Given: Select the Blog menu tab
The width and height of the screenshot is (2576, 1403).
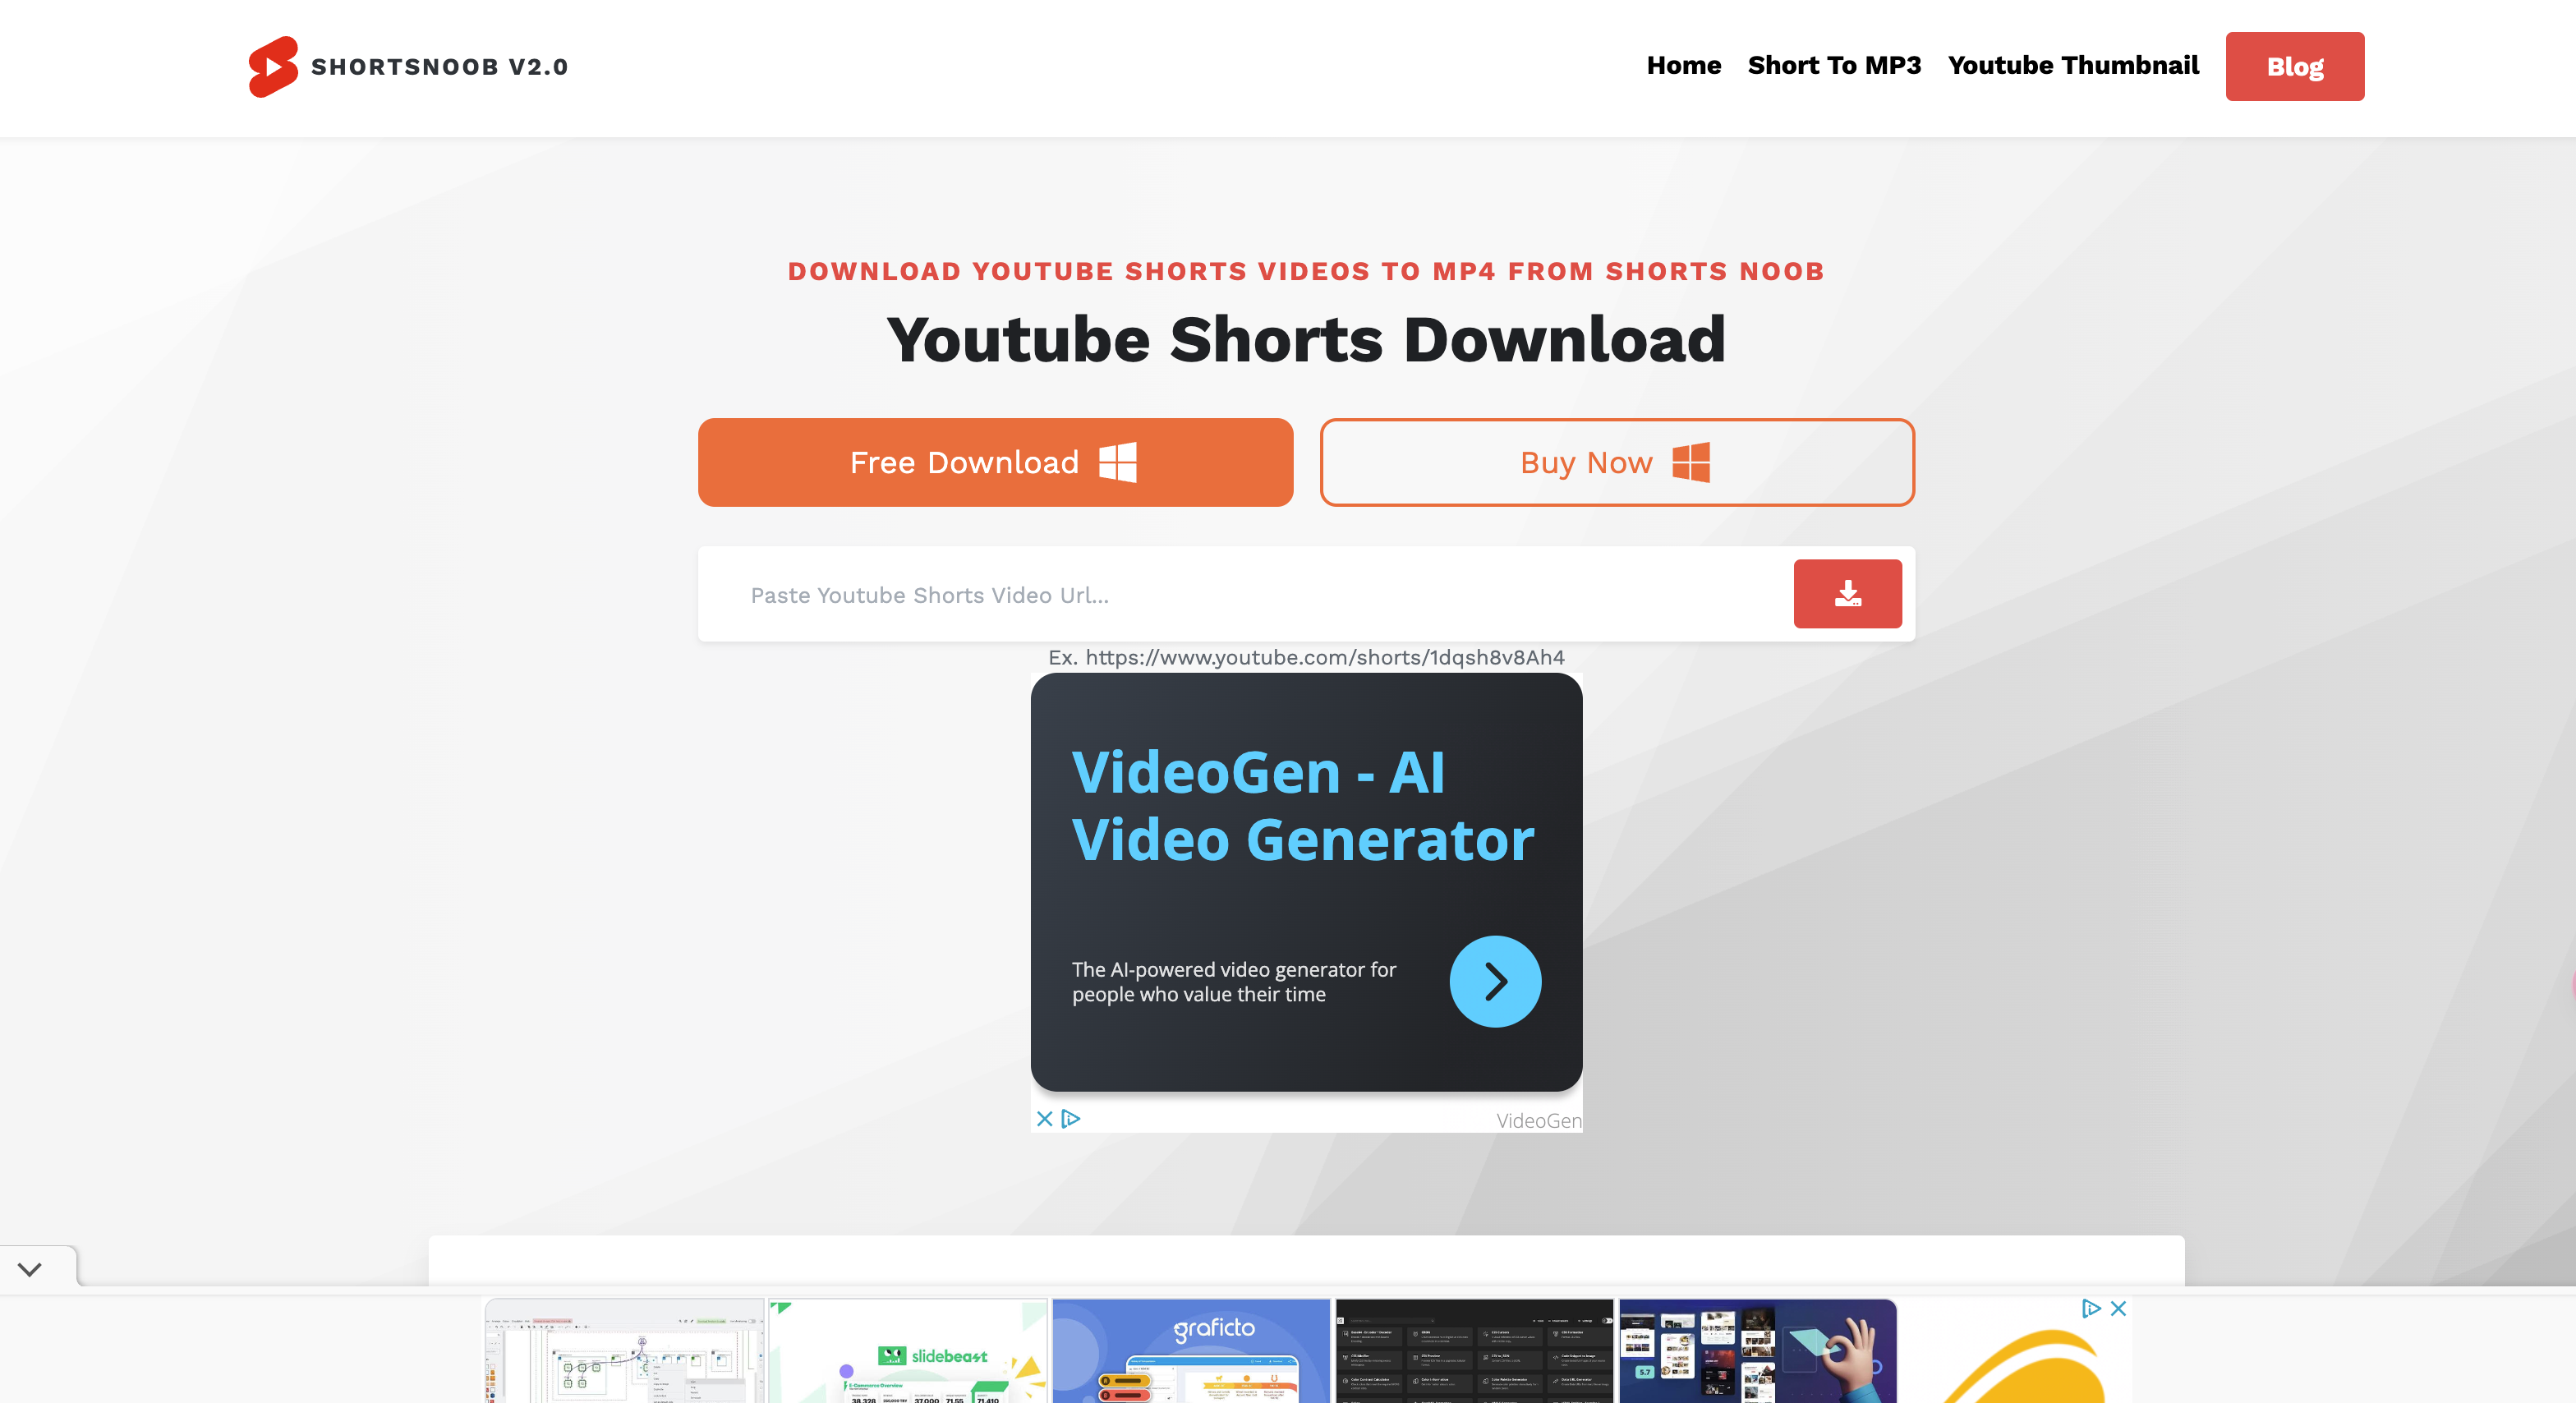Looking at the screenshot, I should [x=2296, y=66].
